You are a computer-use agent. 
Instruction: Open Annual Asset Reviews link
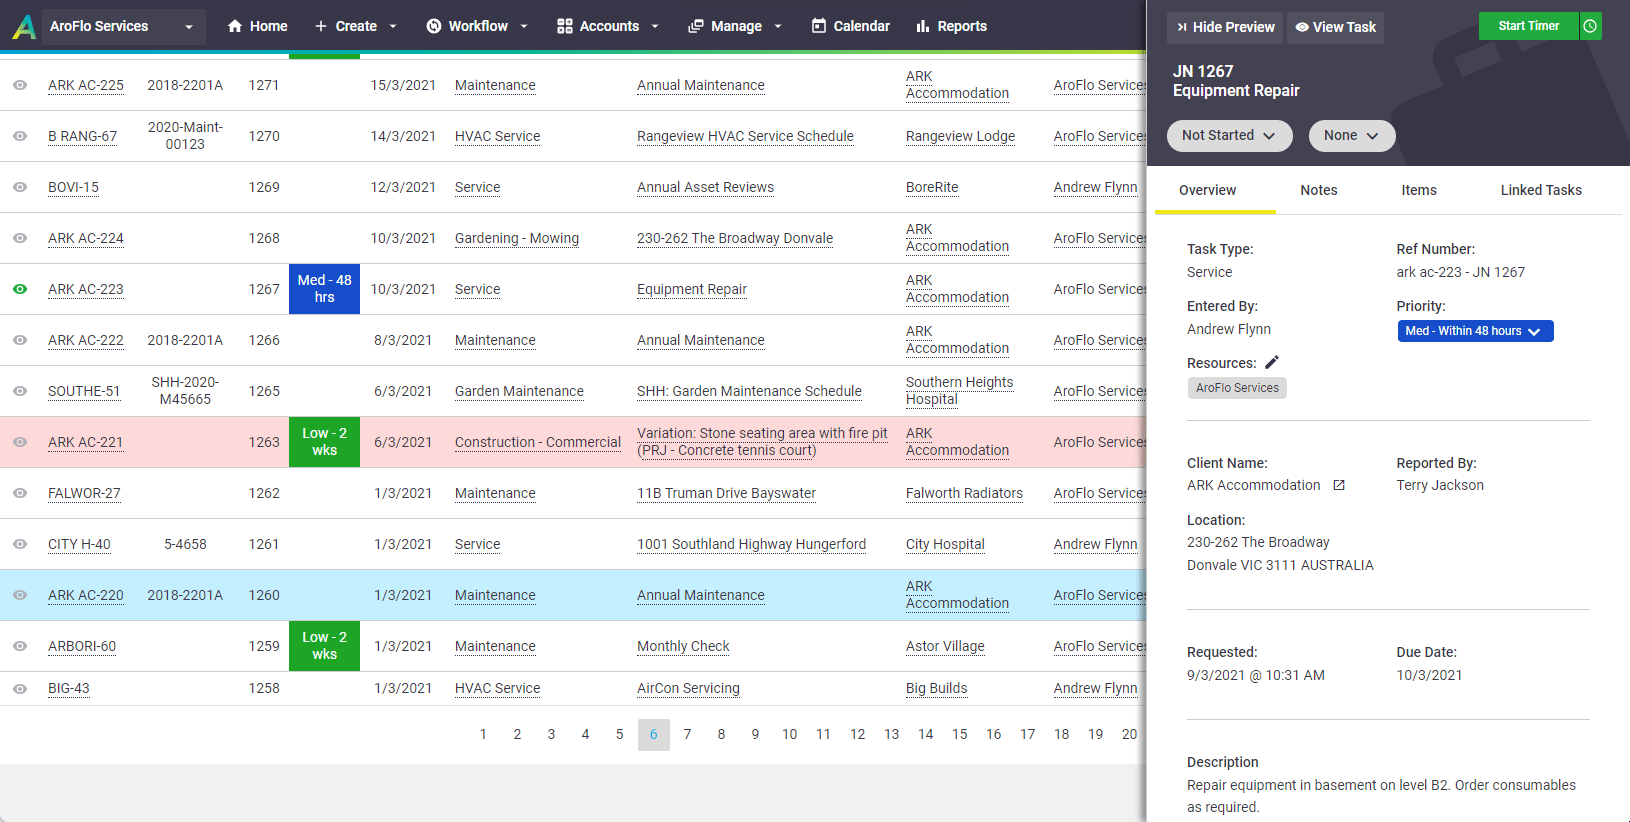pyautogui.click(x=705, y=187)
